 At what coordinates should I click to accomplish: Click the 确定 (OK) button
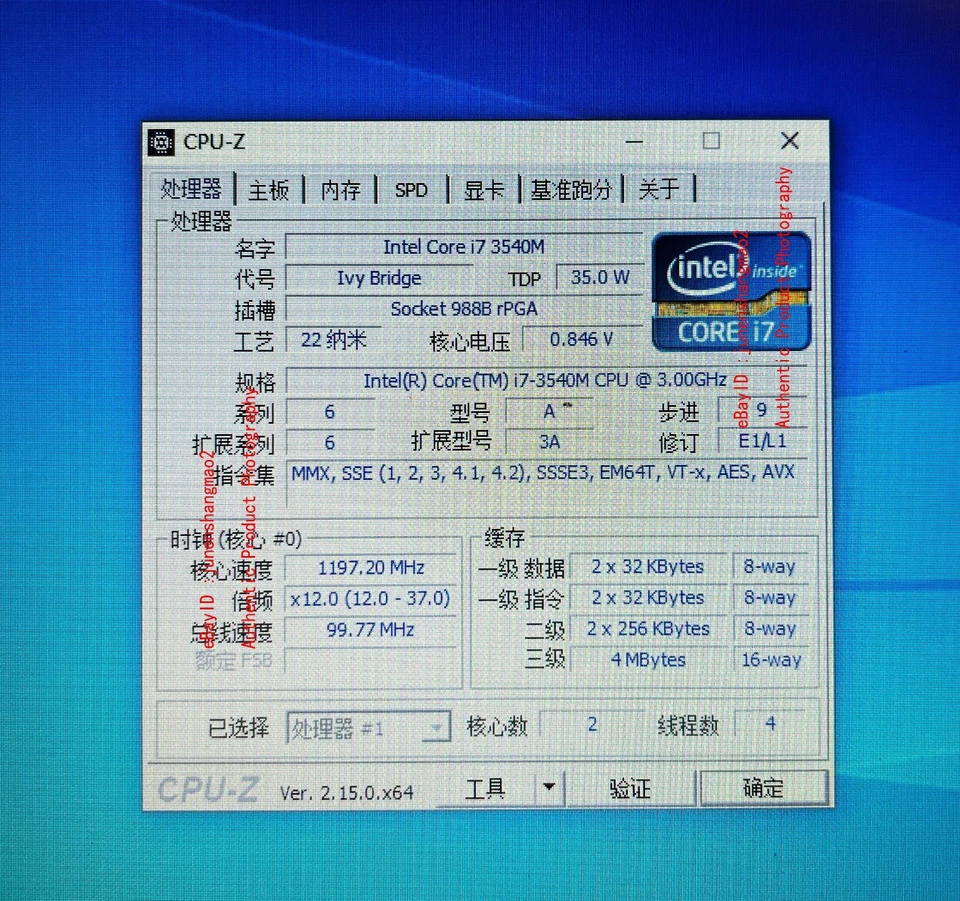click(x=764, y=788)
